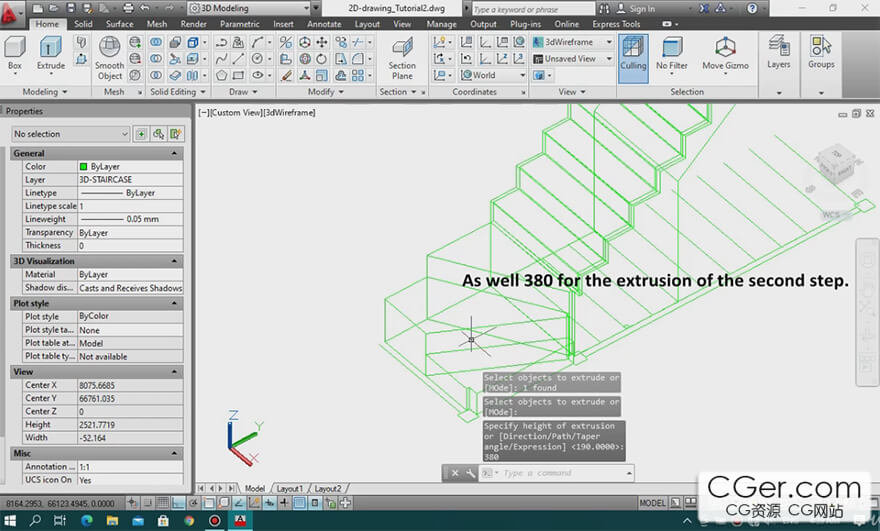Open the Groups panel button
Screen dimensions: 880x531
pyautogui.click(x=821, y=52)
